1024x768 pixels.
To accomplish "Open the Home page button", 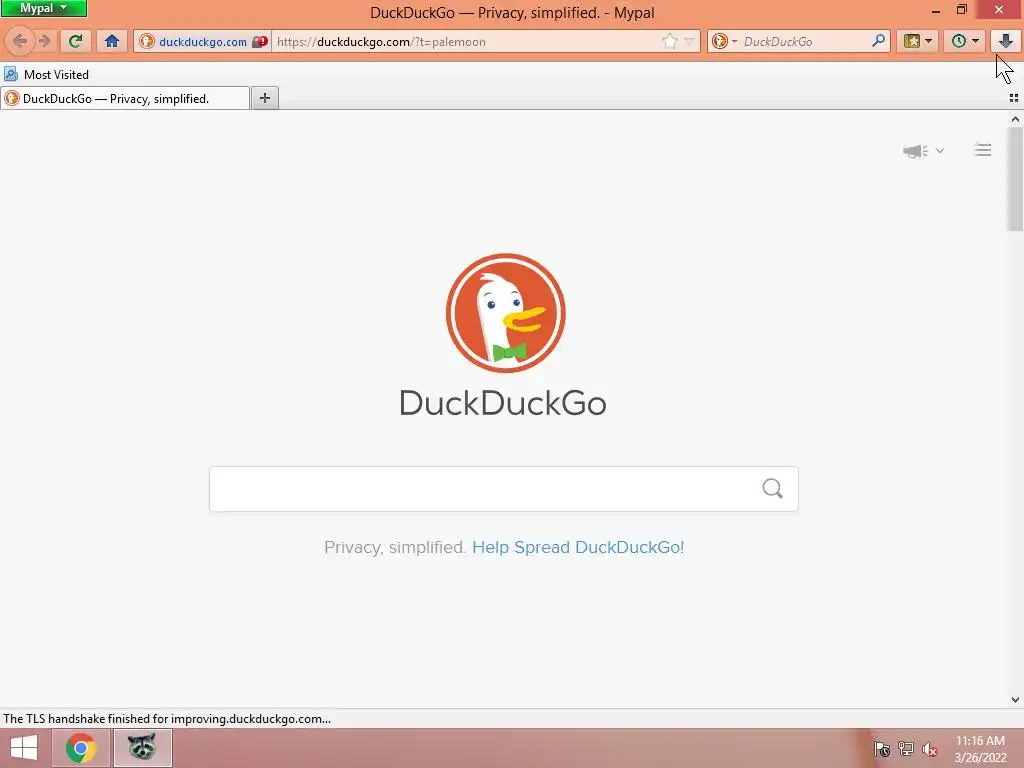I will [112, 41].
